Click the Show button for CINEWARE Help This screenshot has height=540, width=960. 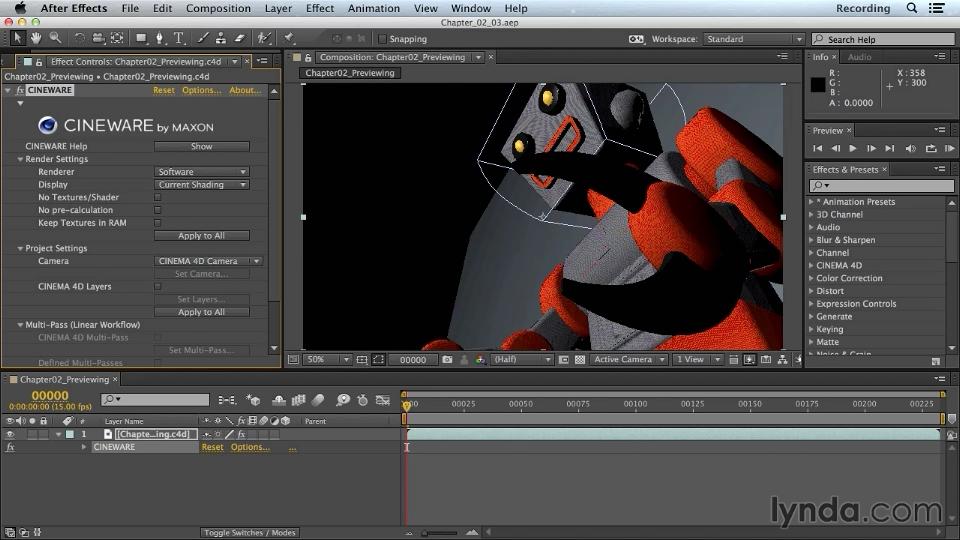point(201,146)
